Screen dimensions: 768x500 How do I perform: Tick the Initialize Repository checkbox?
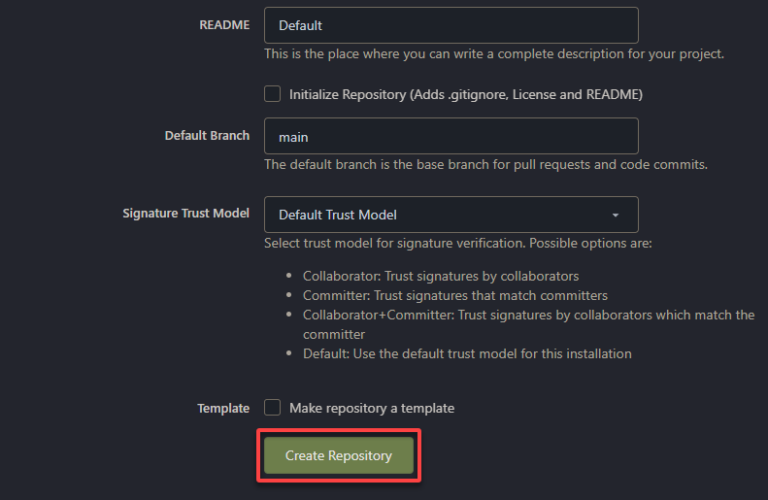coord(272,94)
